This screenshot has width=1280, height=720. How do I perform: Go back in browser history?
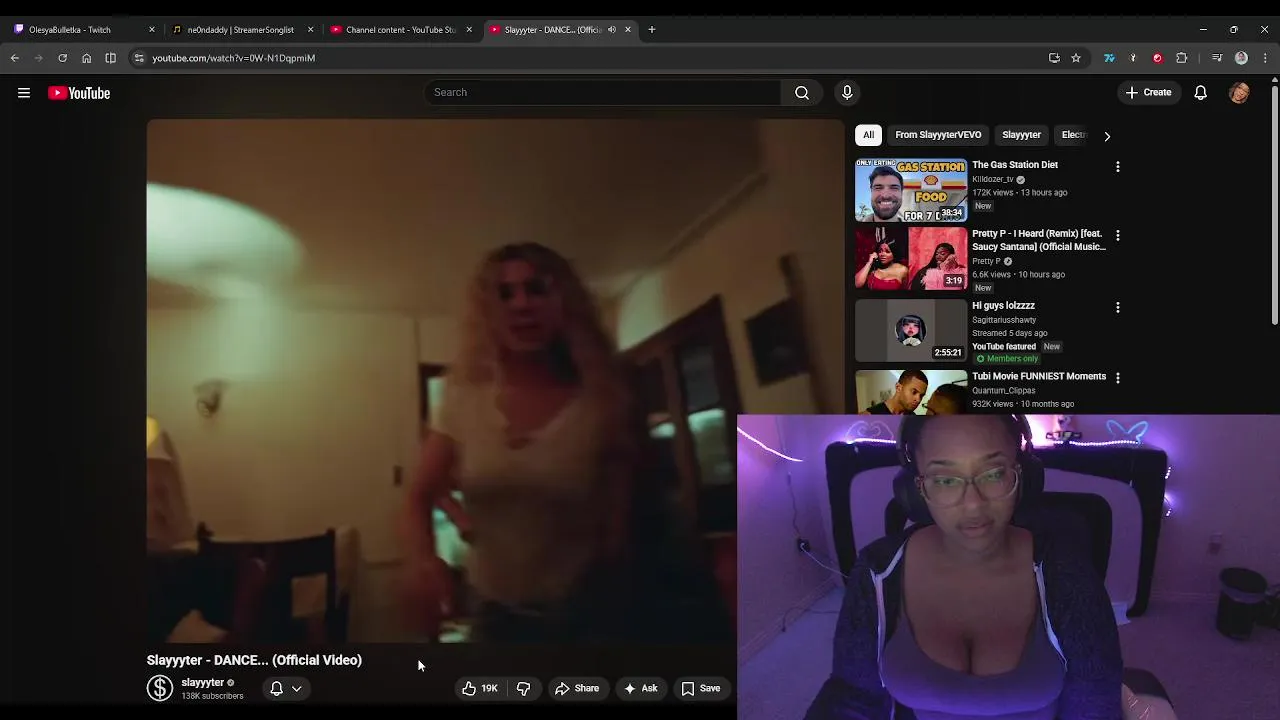coord(15,58)
